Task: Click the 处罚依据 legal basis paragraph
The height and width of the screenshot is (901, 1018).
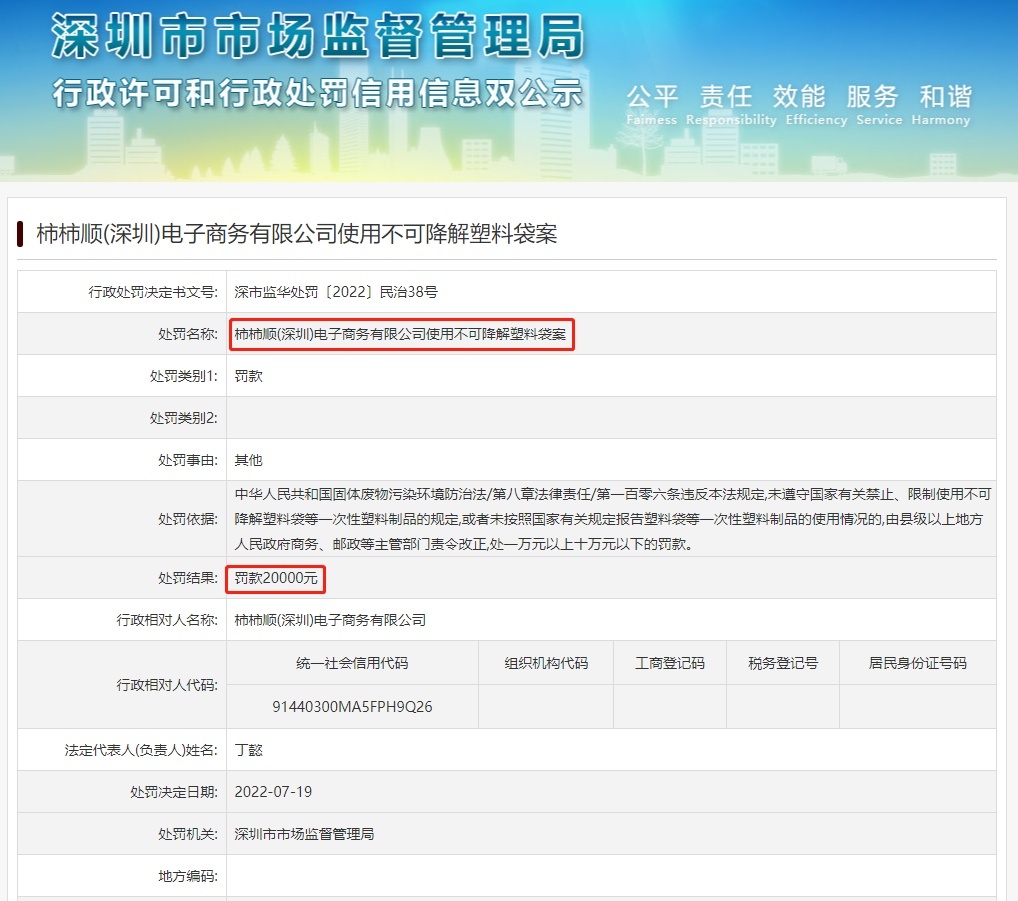Action: (612, 519)
